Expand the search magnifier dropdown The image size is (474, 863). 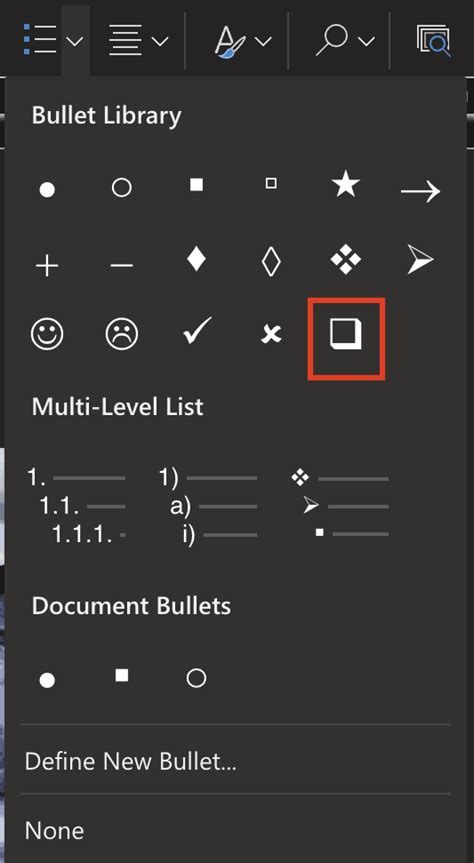(366, 41)
